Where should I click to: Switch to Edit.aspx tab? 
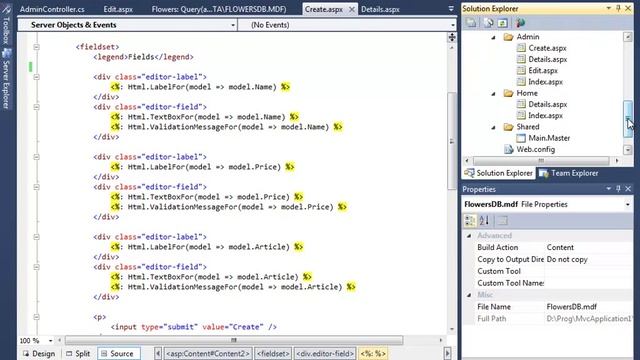(x=118, y=9)
